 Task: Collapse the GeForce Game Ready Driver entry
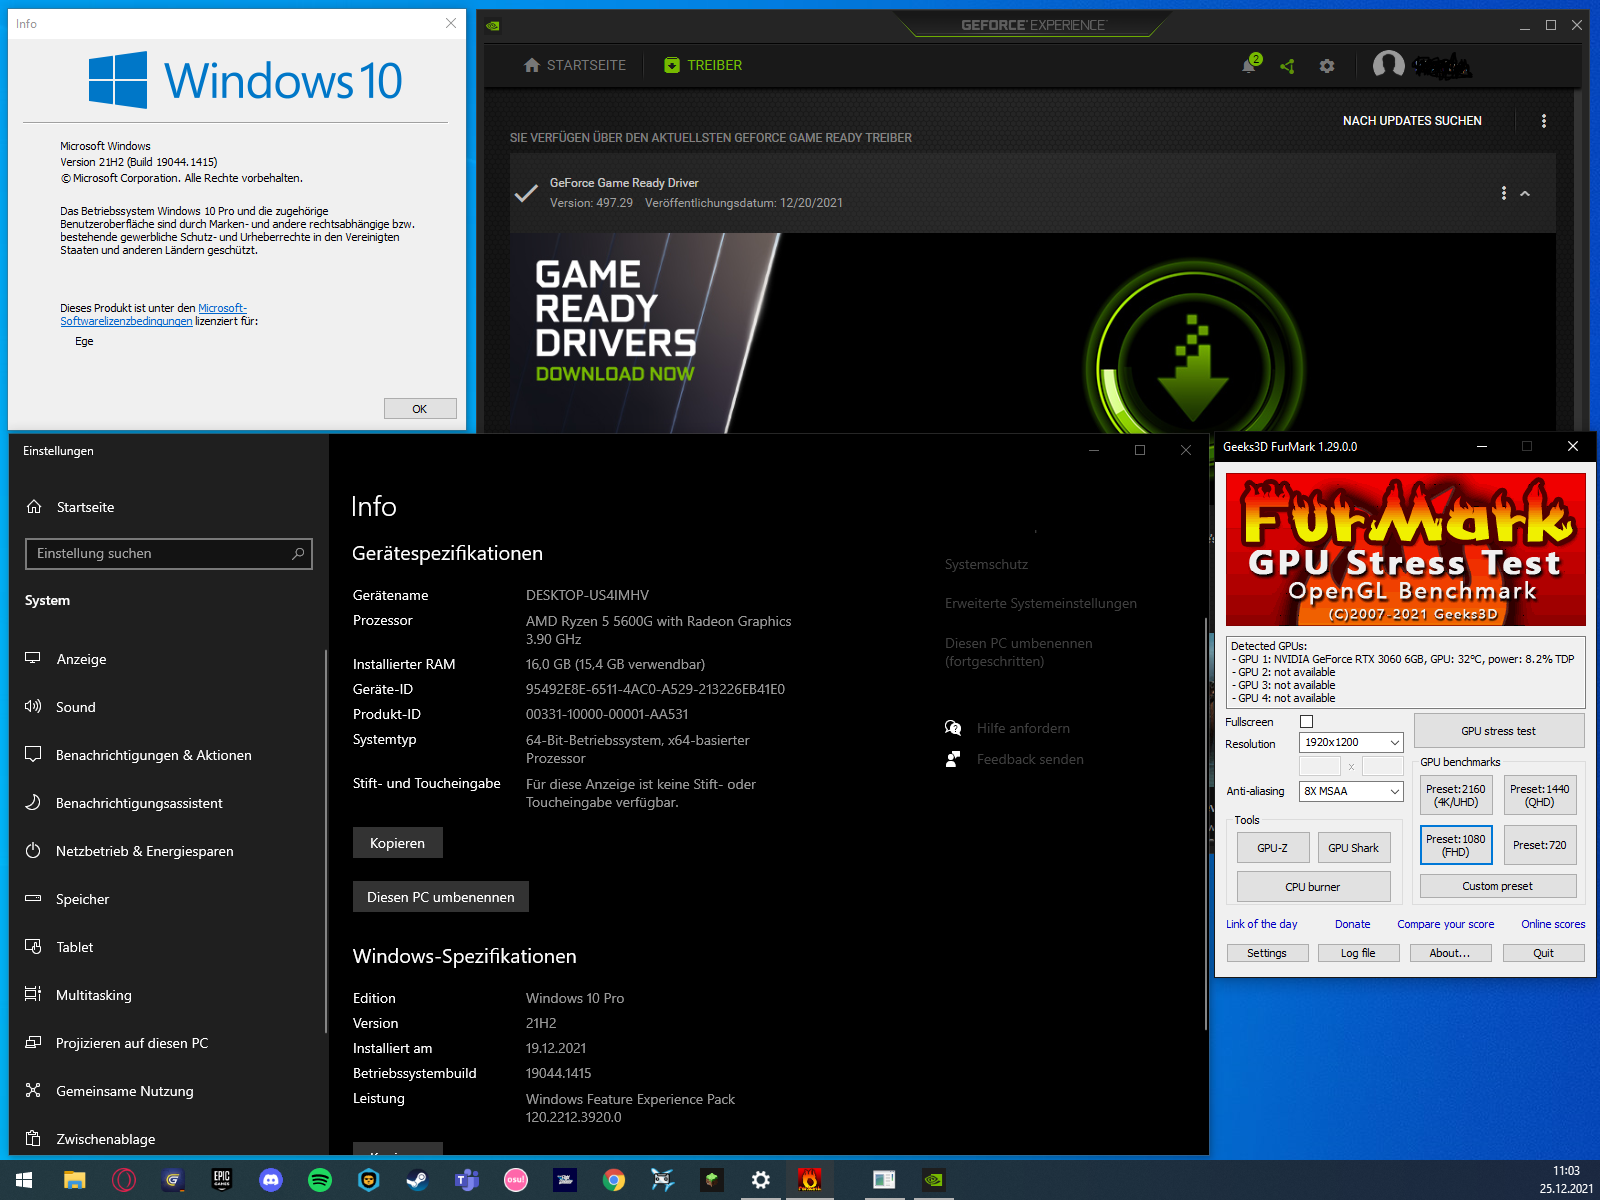(x=1525, y=193)
